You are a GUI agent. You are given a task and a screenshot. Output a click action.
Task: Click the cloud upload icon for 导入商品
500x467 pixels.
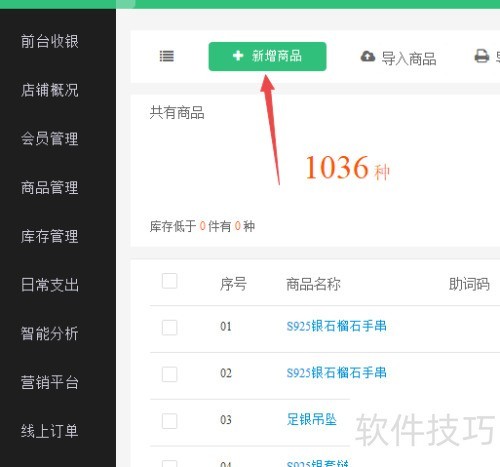pyautogui.click(x=368, y=56)
